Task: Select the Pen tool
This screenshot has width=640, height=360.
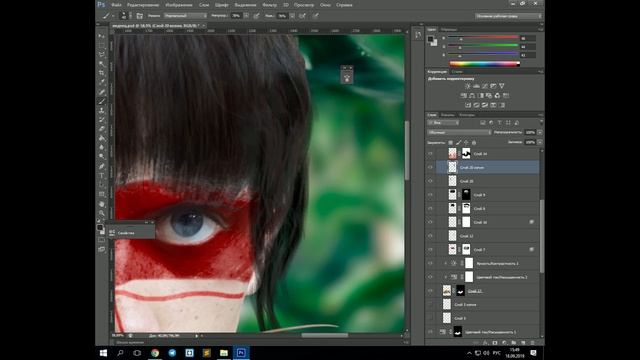Action: point(102,167)
